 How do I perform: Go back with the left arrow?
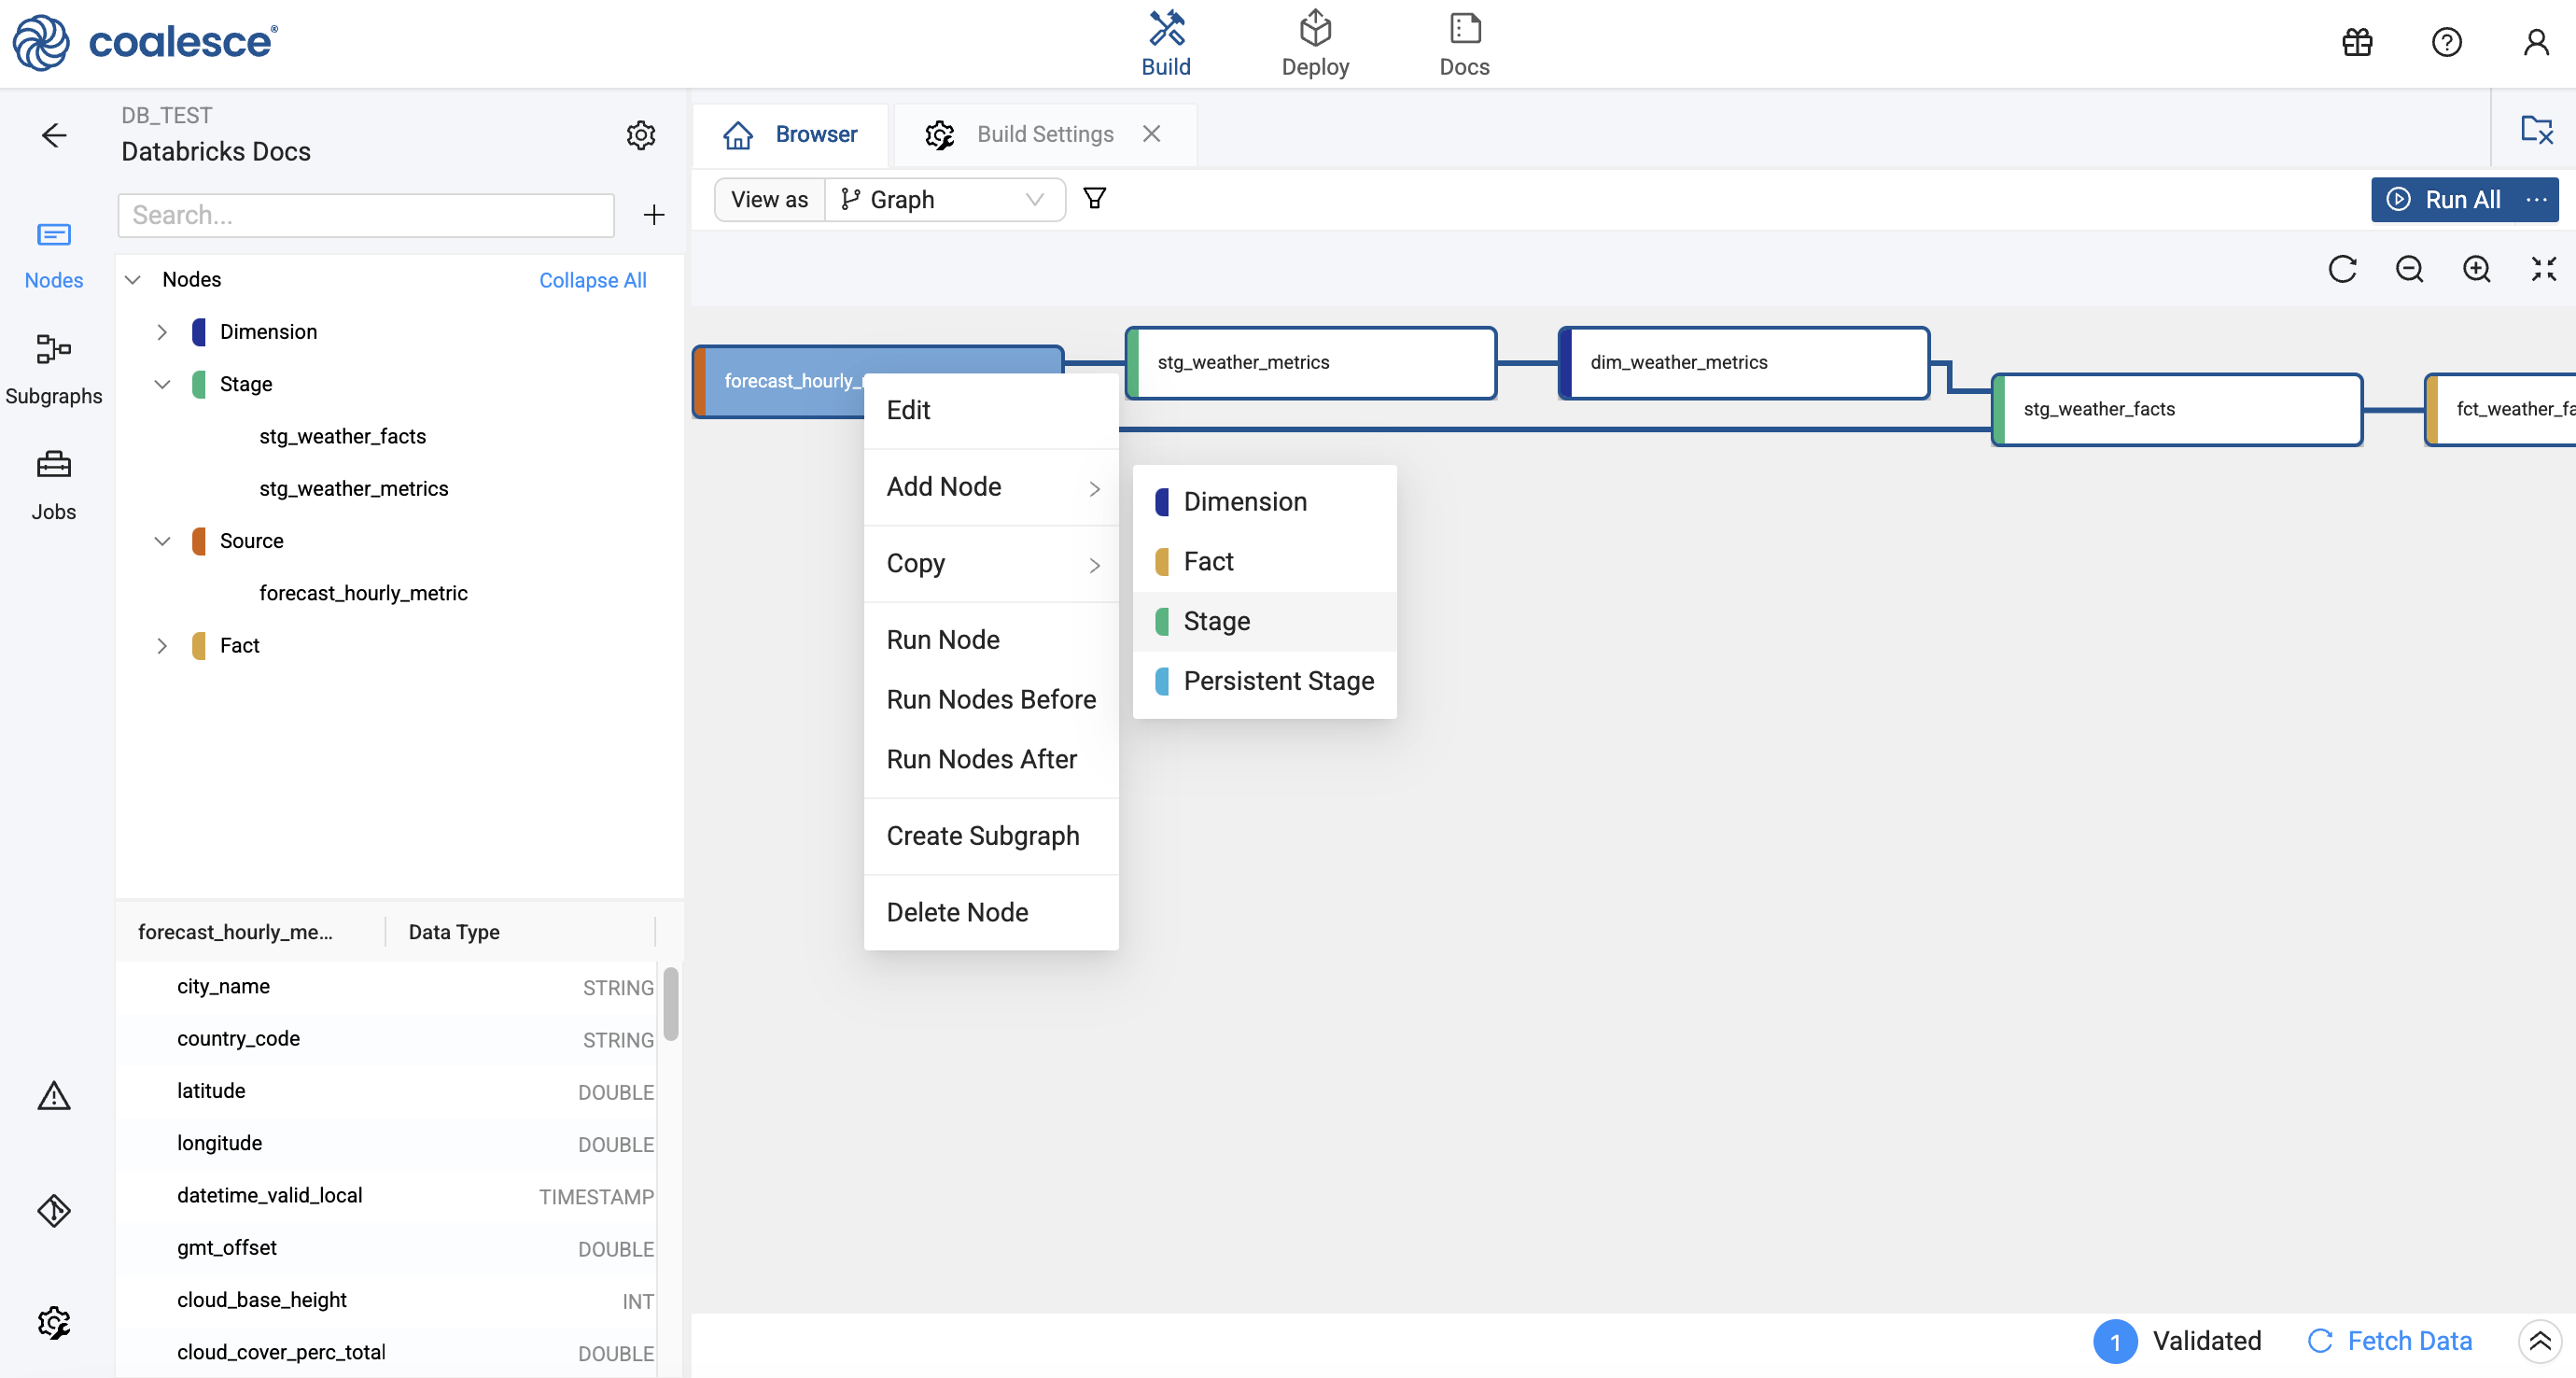pyautogui.click(x=54, y=135)
